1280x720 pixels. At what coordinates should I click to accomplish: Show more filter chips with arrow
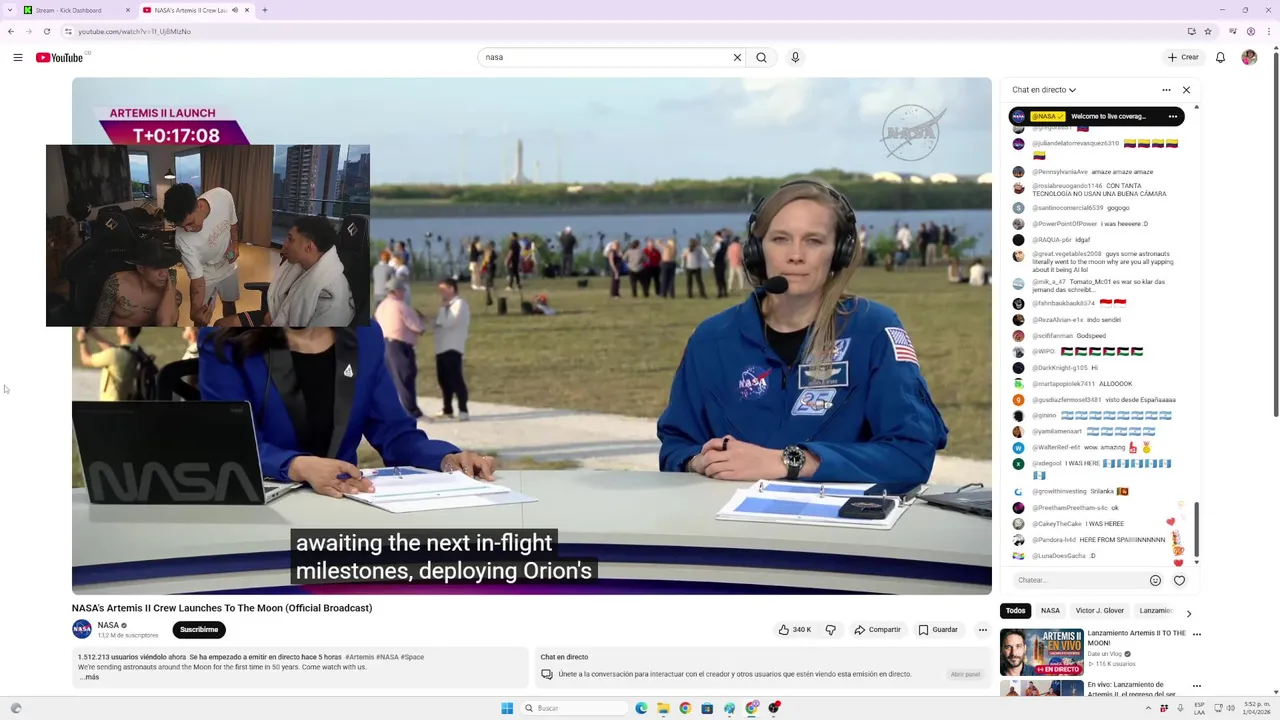coord(1188,613)
